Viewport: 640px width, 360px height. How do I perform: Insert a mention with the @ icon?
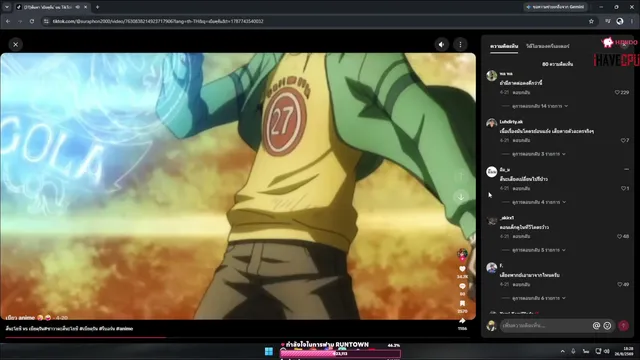pos(596,326)
